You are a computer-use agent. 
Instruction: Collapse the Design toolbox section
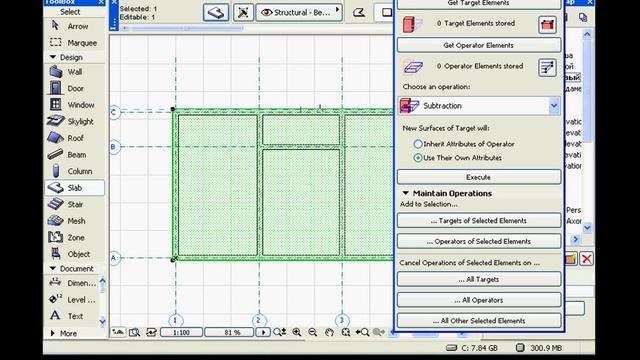pos(53,58)
